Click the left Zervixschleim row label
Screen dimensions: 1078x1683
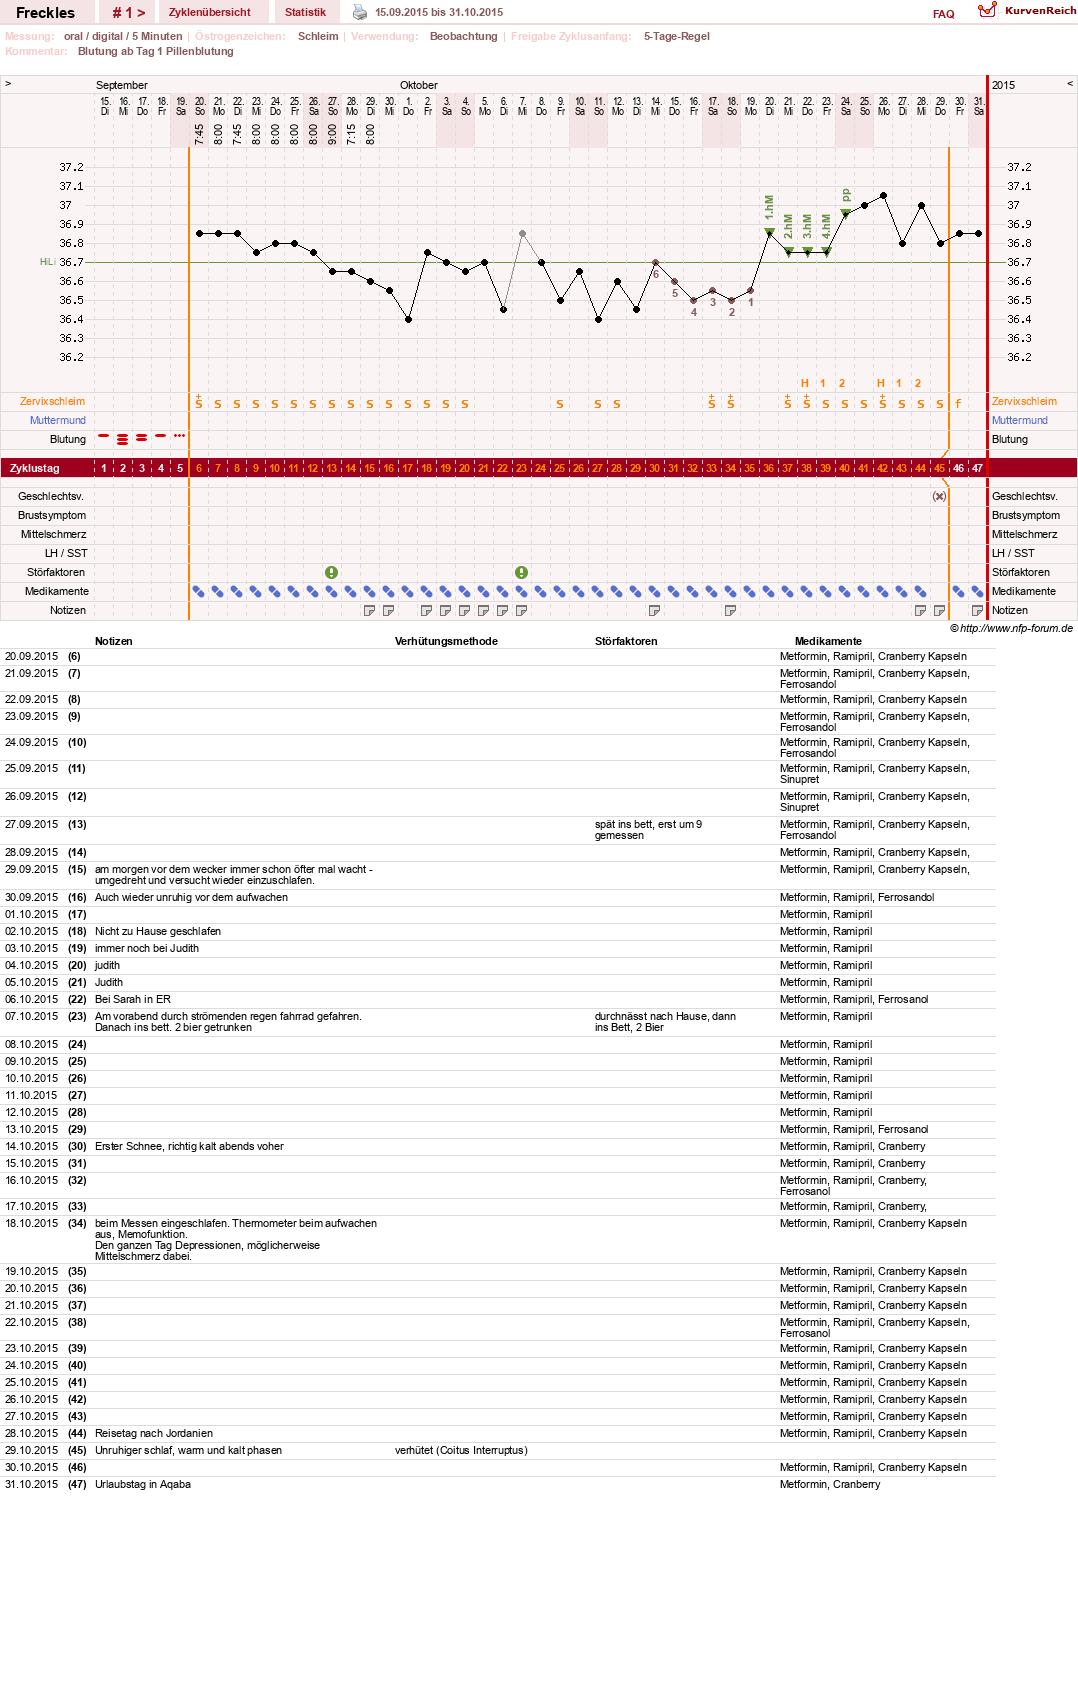(52, 401)
